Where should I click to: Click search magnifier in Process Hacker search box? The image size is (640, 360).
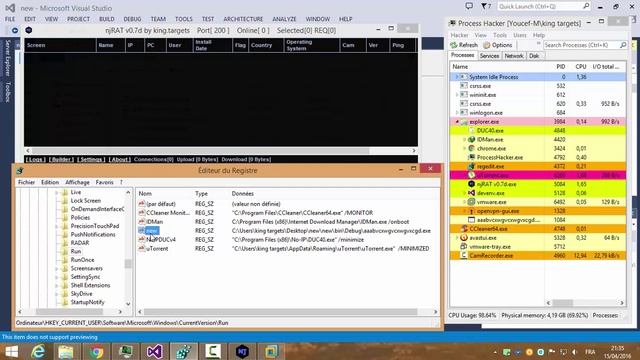pos(623,45)
